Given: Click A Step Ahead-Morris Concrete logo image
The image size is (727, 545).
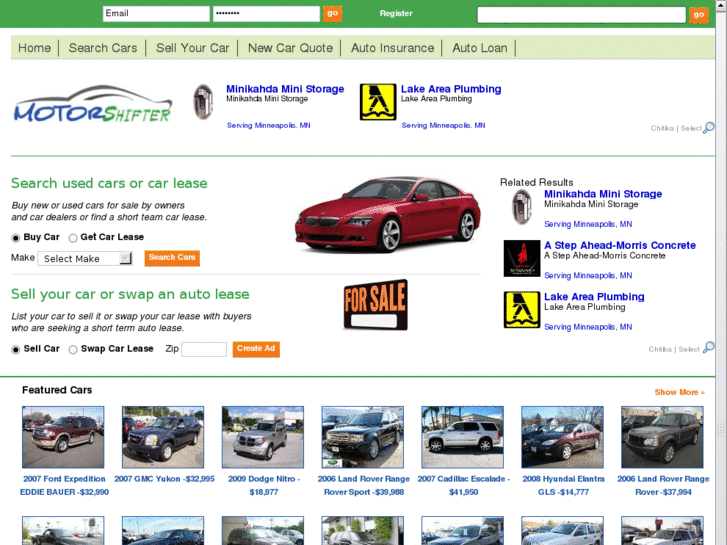Looking at the screenshot, I should click(x=522, y=258).
